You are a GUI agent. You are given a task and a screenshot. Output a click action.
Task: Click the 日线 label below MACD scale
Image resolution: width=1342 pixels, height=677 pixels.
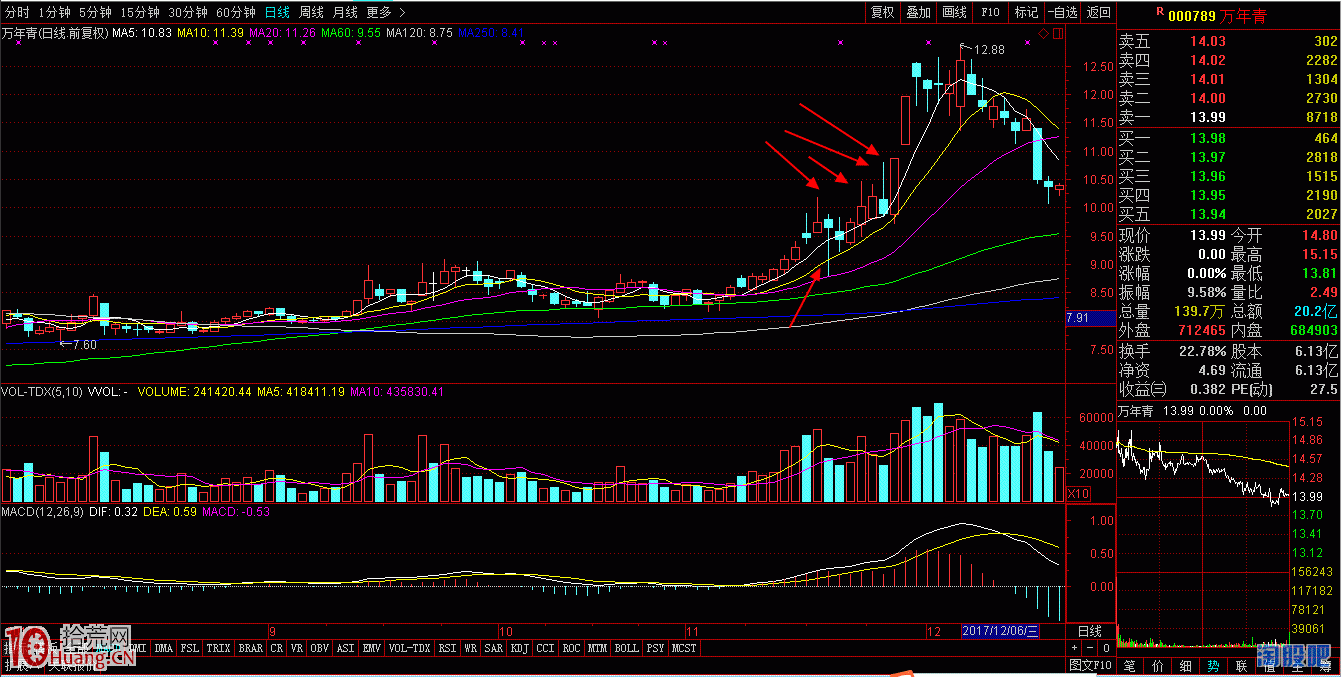point(1090,631)
